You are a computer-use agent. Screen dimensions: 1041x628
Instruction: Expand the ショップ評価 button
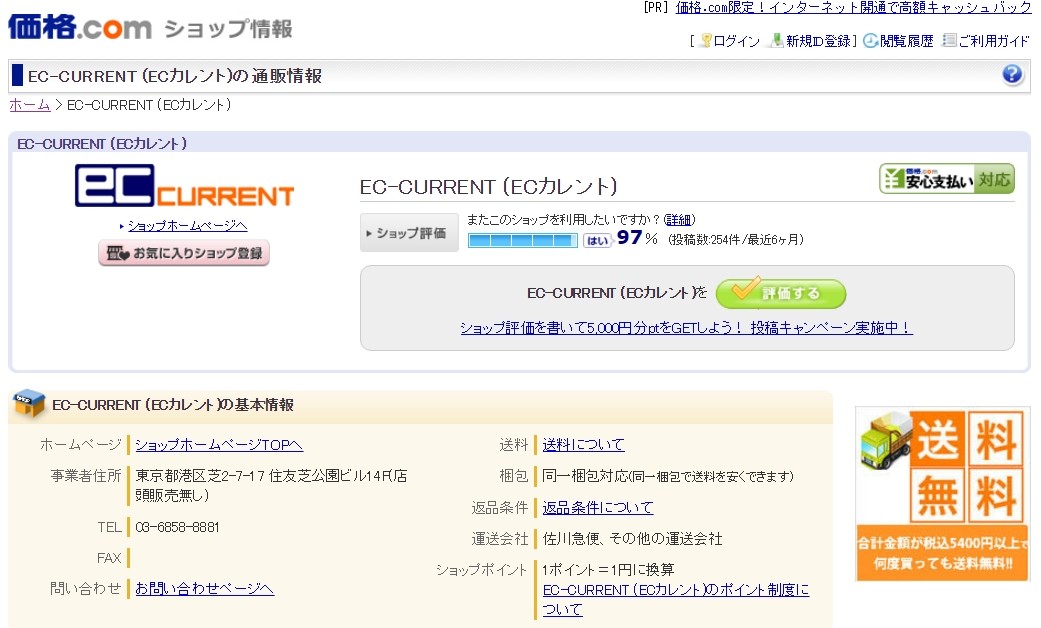tap(409, 233)
